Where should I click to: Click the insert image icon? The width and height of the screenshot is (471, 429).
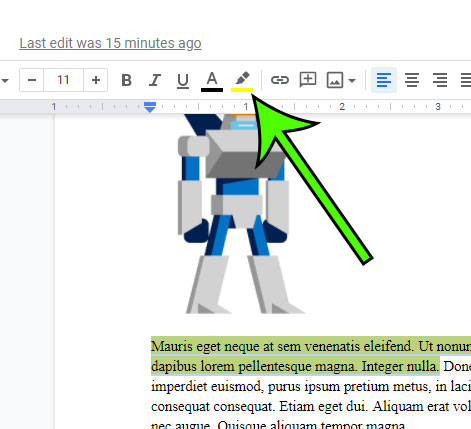[x=335, y=80]
